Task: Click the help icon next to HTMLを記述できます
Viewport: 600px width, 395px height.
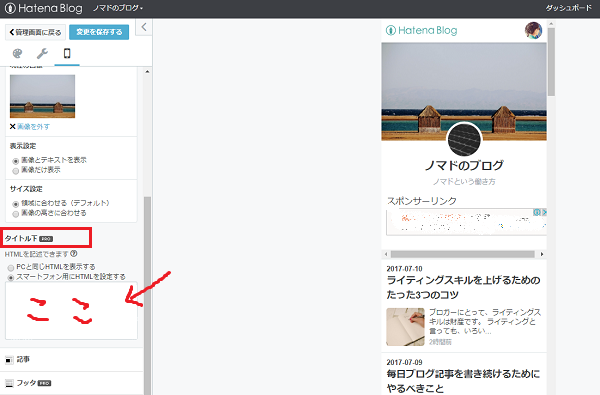Action: (74, 254)
